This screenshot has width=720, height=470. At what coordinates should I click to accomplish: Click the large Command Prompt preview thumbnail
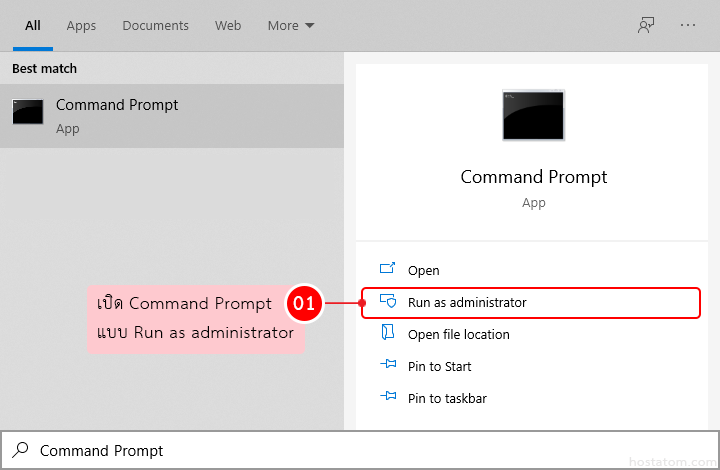point(533,115)
